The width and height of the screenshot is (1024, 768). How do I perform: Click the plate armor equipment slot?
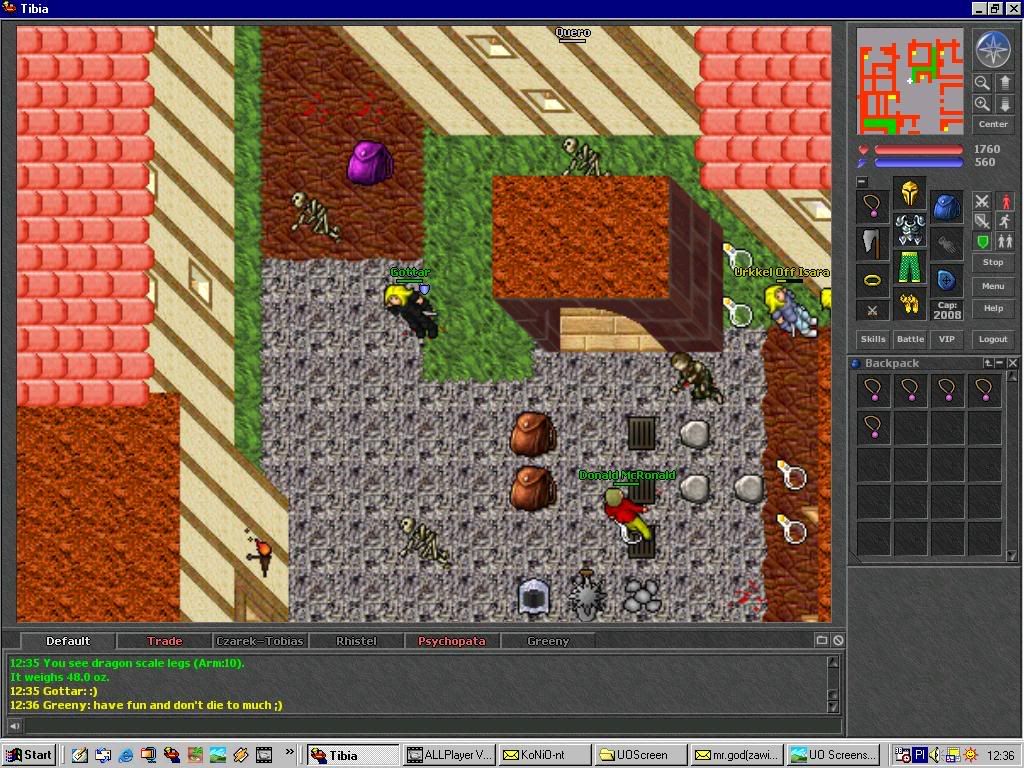click(909, 230)
